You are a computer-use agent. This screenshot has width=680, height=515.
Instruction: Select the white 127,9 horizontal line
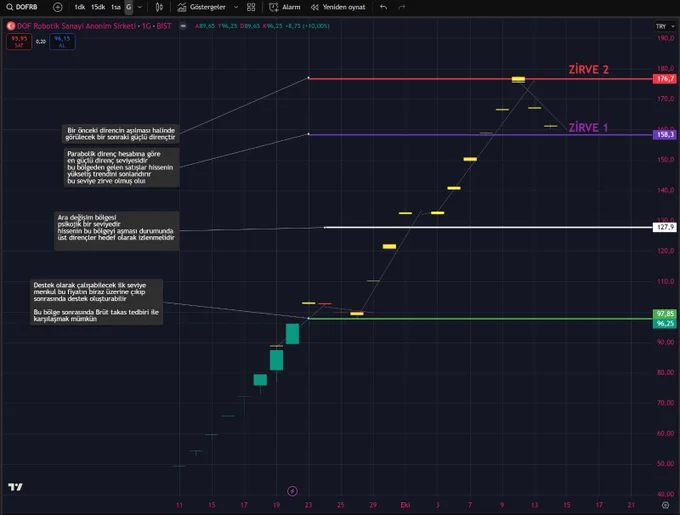(488, 227)
